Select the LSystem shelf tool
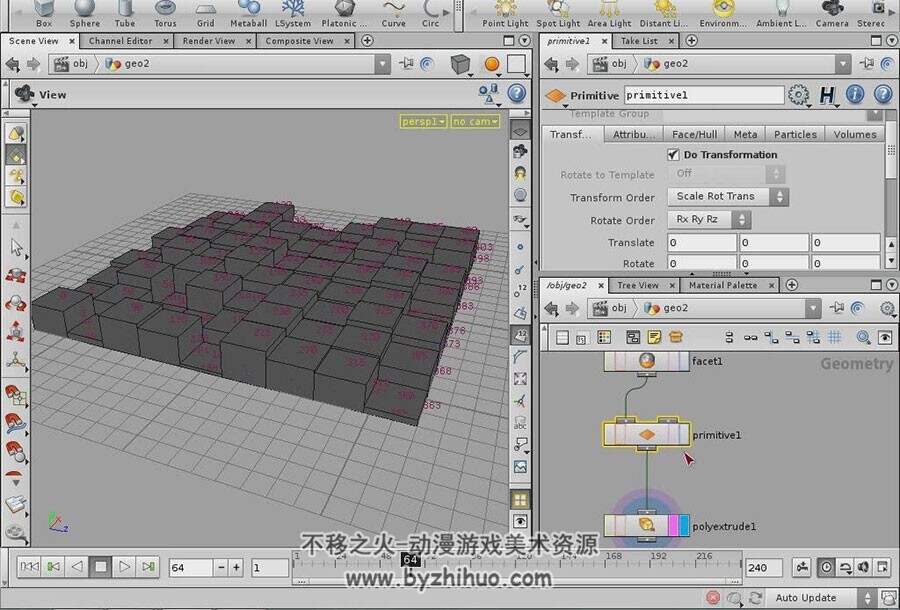Viewport: 900px width, 610px height. tap(293, 14)
